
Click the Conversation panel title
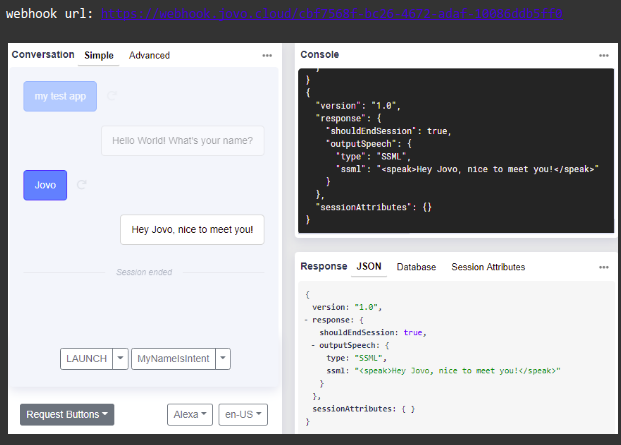[43, 55]
